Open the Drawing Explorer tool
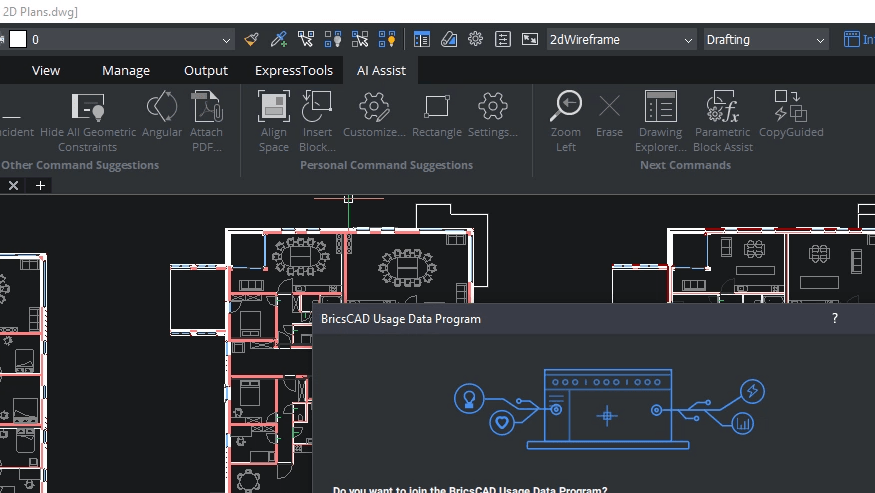The width and height of the screenshot is (875, 493). tap(661, 106)
